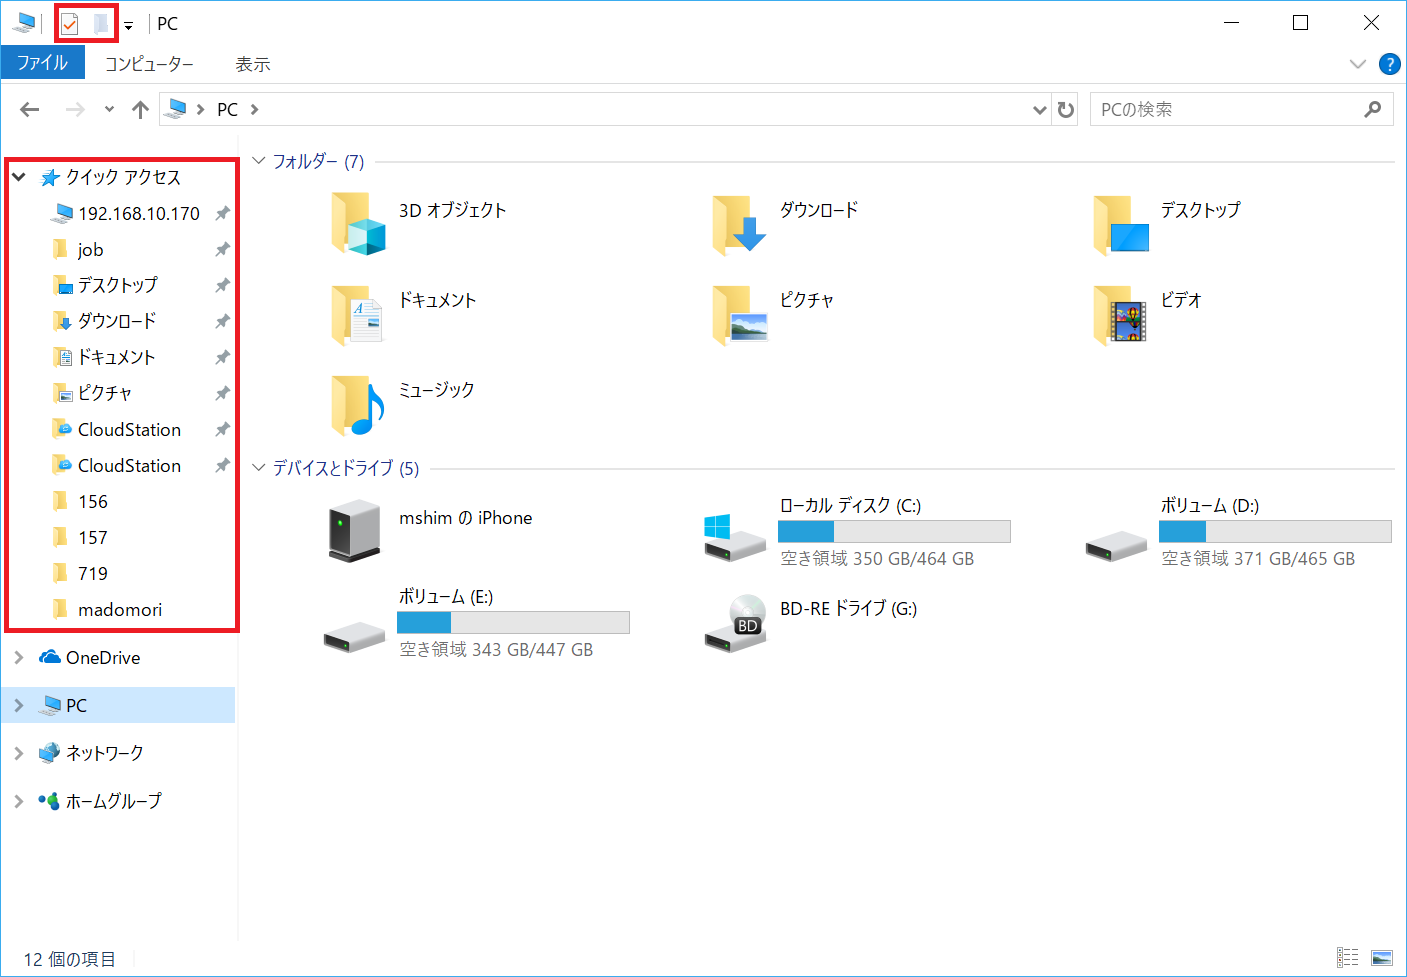Viewport: 1407px width, 977px height.
Task: Expand the ネットワーク tree node
Action: tap(19, 753)
